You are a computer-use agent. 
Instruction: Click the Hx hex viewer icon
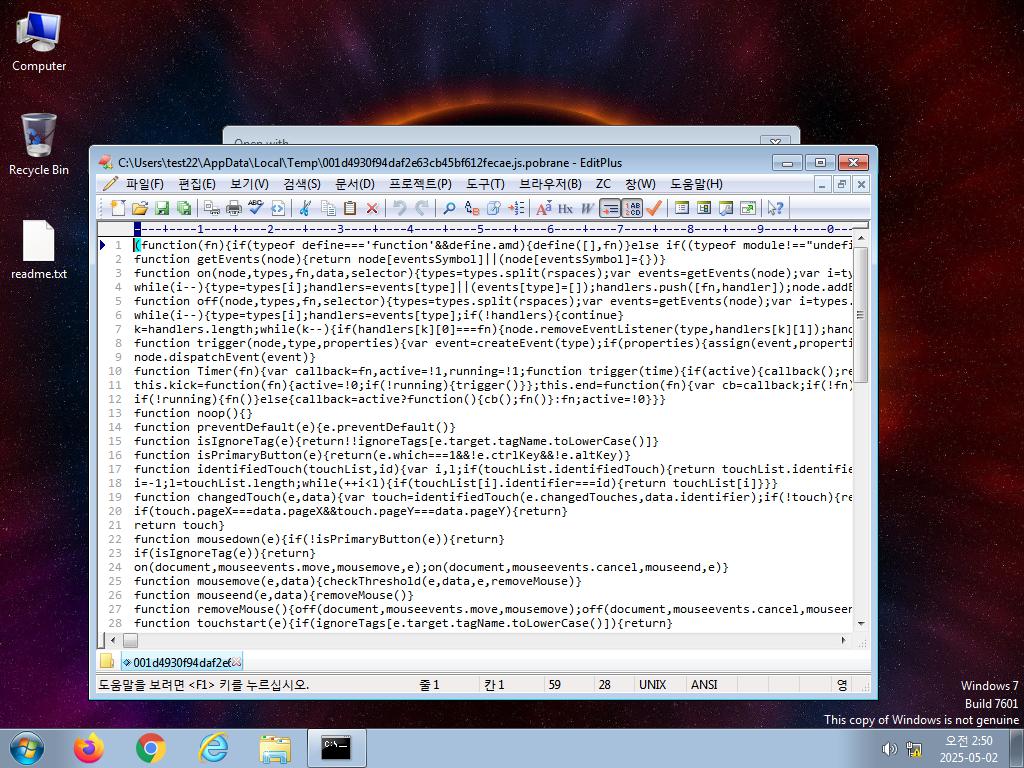(x=566, y=208)
